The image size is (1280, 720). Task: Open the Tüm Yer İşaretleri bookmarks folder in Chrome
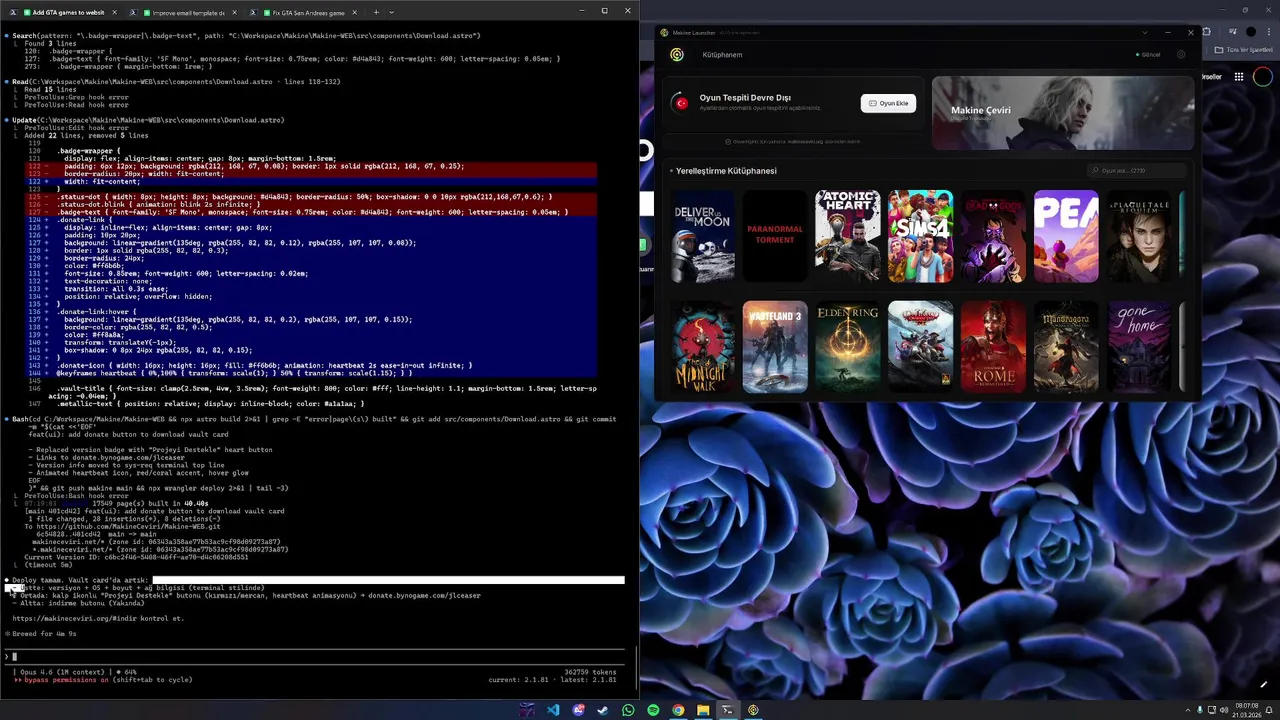pos(1243,50)
